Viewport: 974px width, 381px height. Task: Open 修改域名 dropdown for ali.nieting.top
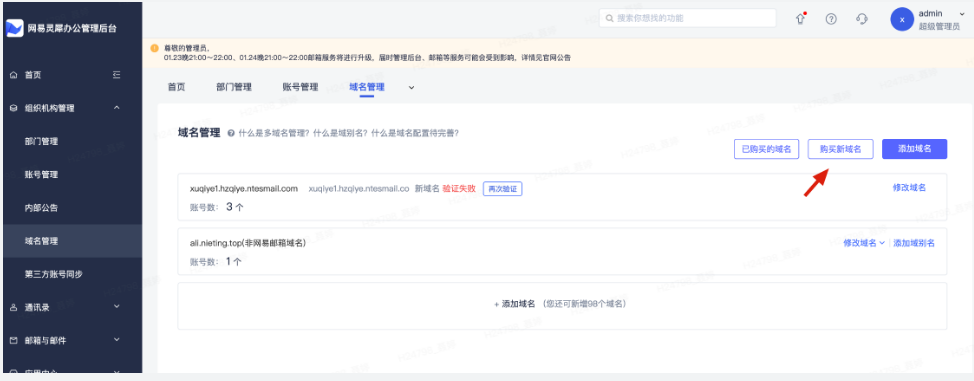[x=863, y=243]
